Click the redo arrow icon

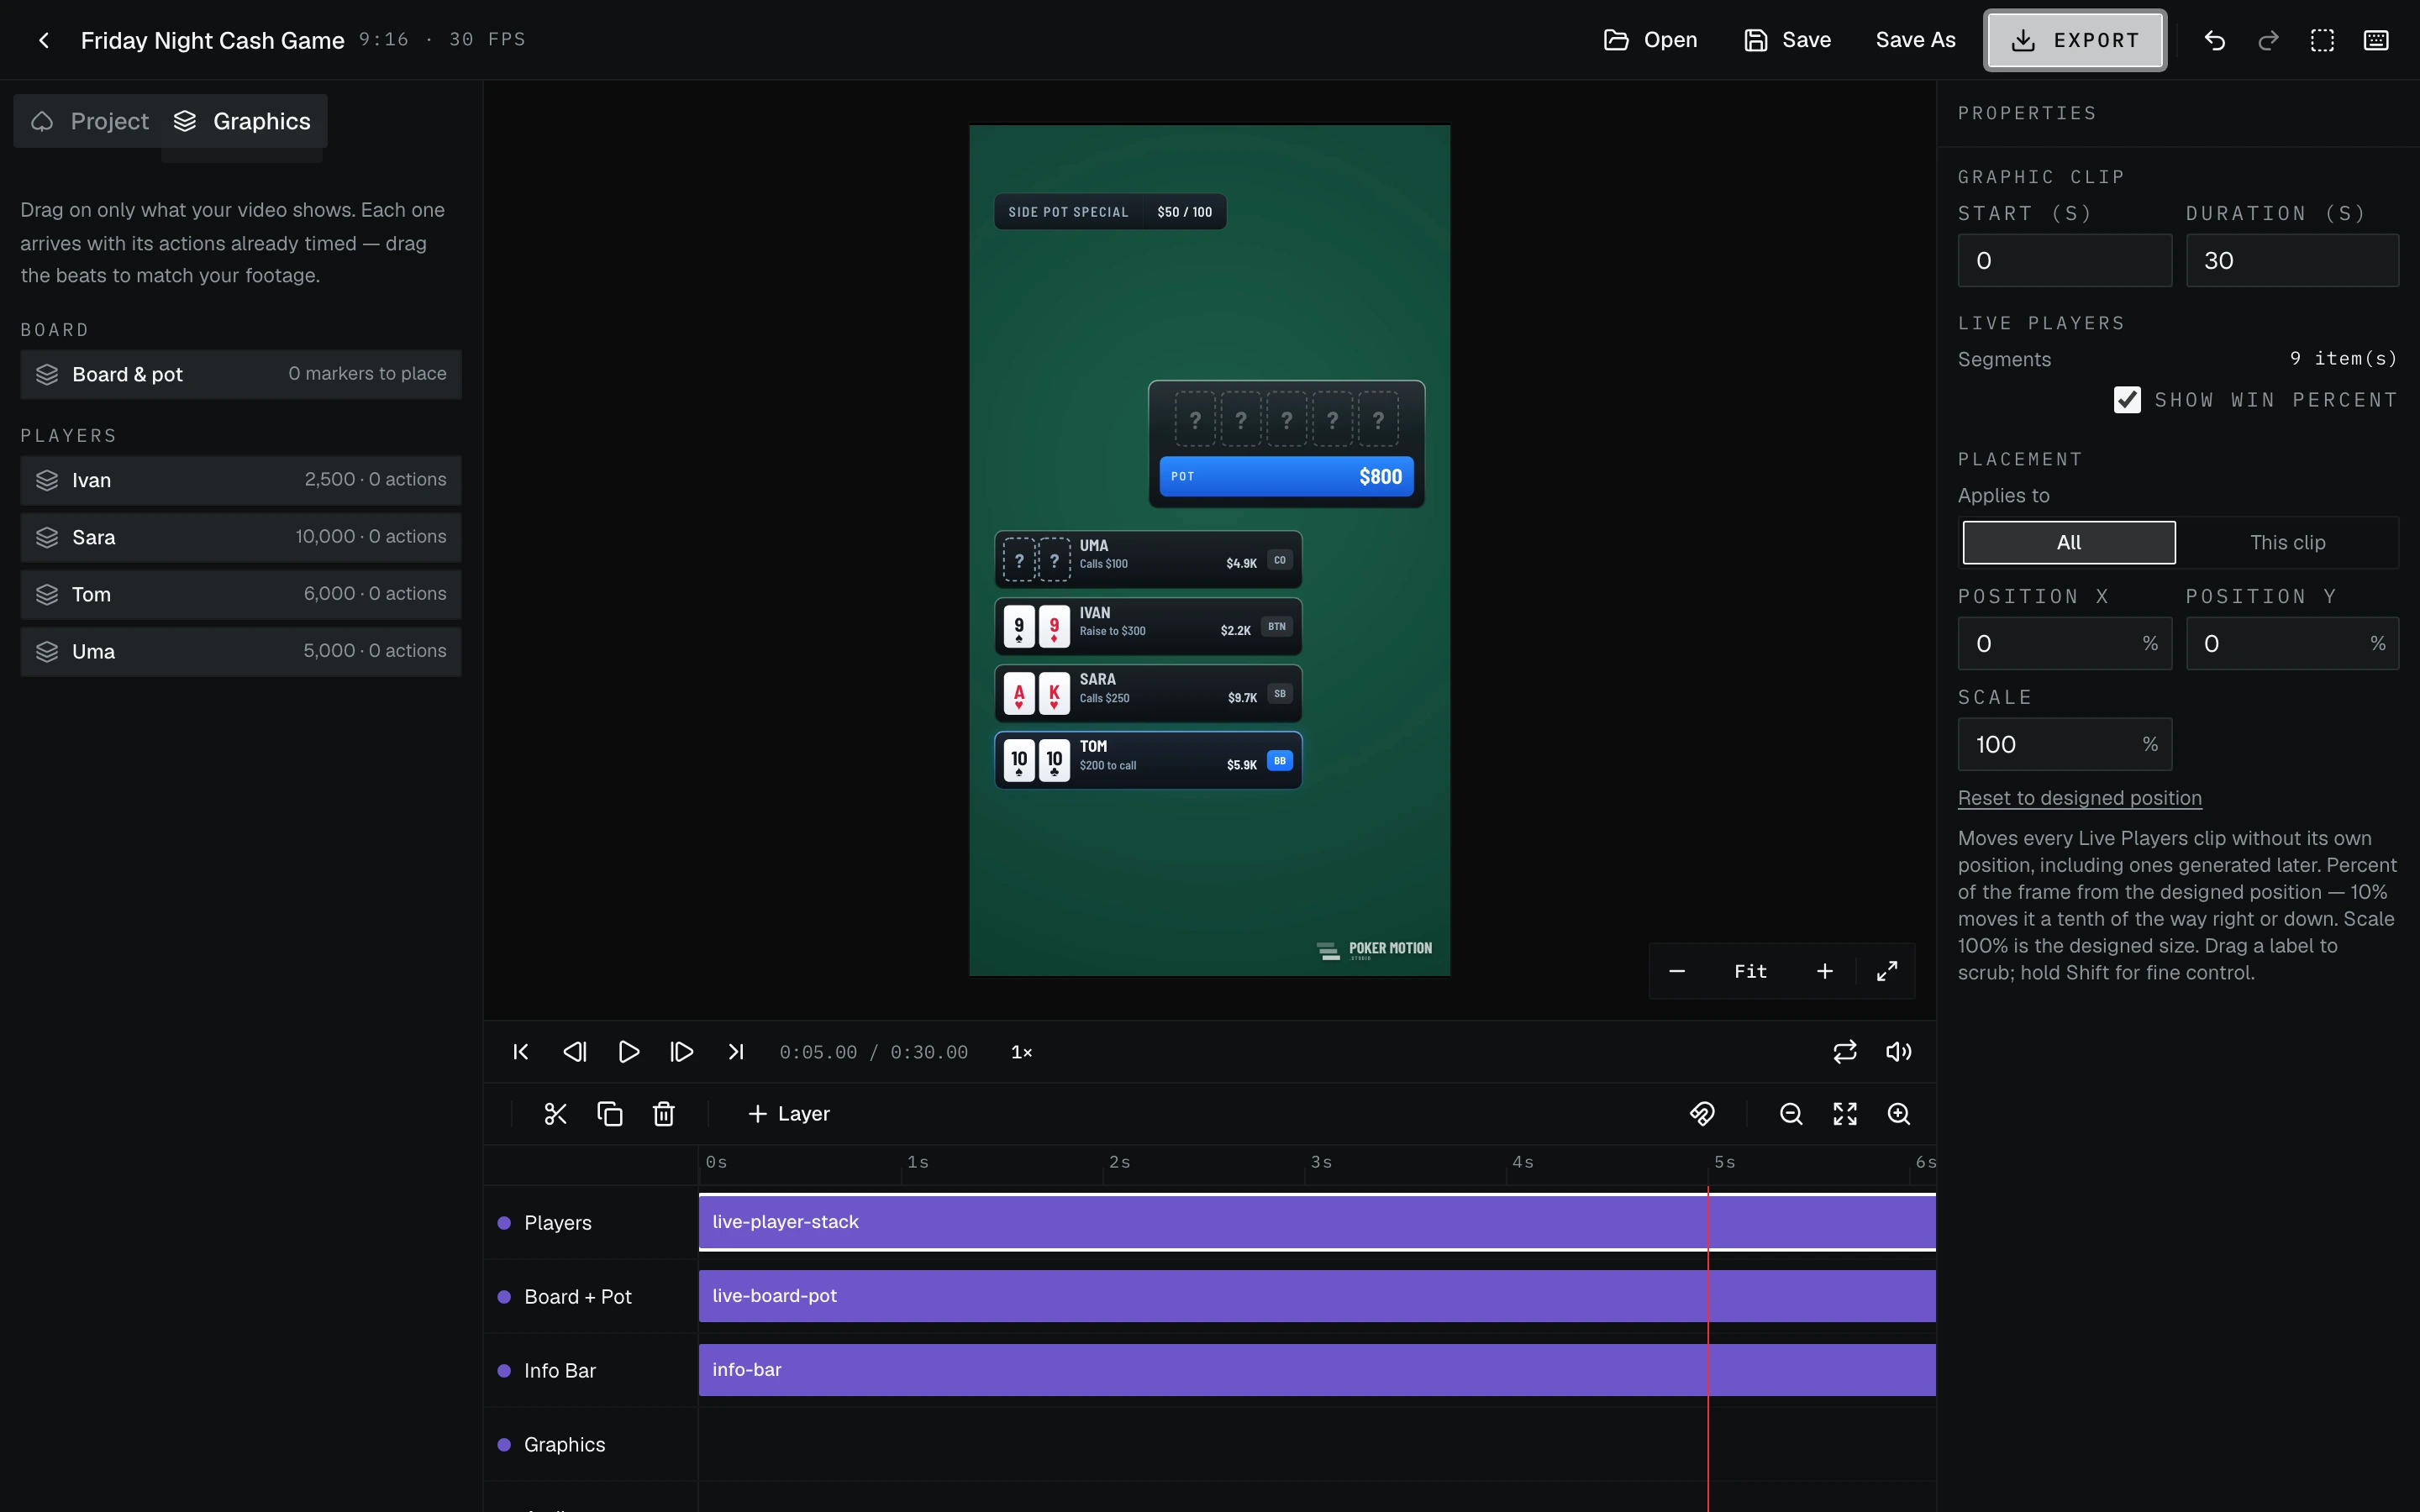2268,40
